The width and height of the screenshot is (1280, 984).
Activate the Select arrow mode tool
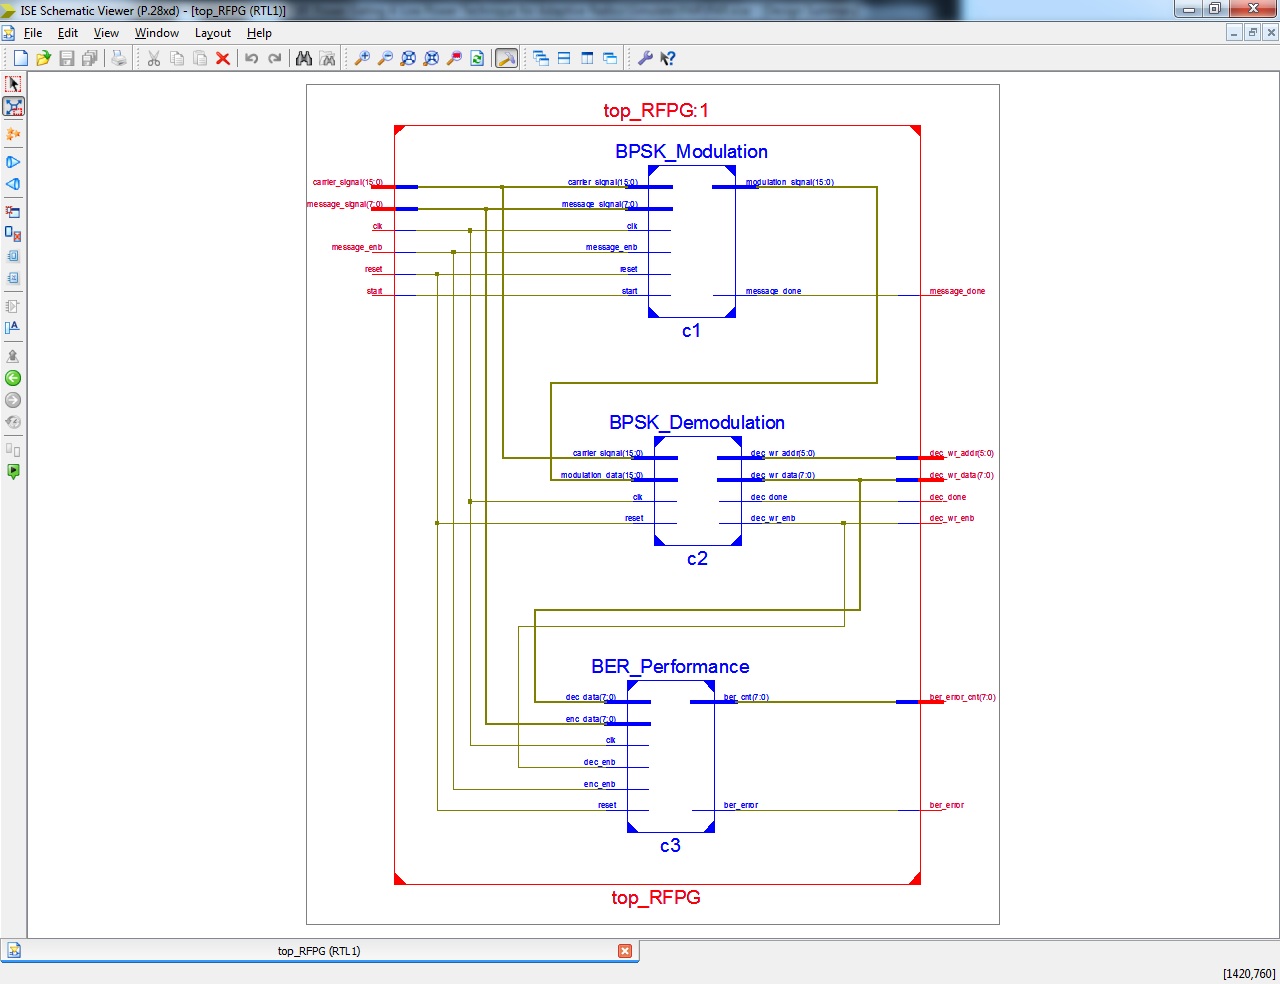pyautogui.click(x=13, y=84)
